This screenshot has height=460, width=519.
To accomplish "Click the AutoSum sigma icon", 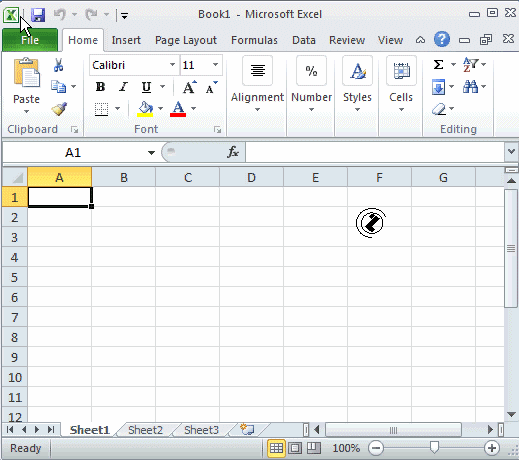I will pos(438,64).
